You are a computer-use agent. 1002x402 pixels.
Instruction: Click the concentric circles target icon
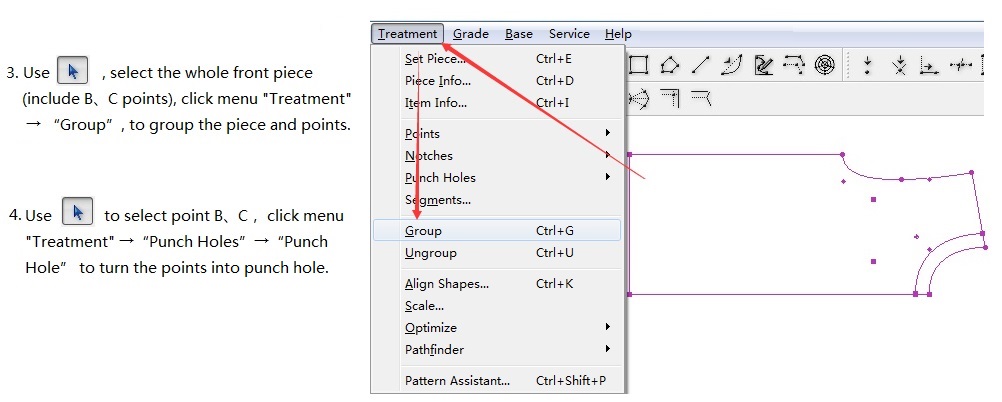coord(824,66)
